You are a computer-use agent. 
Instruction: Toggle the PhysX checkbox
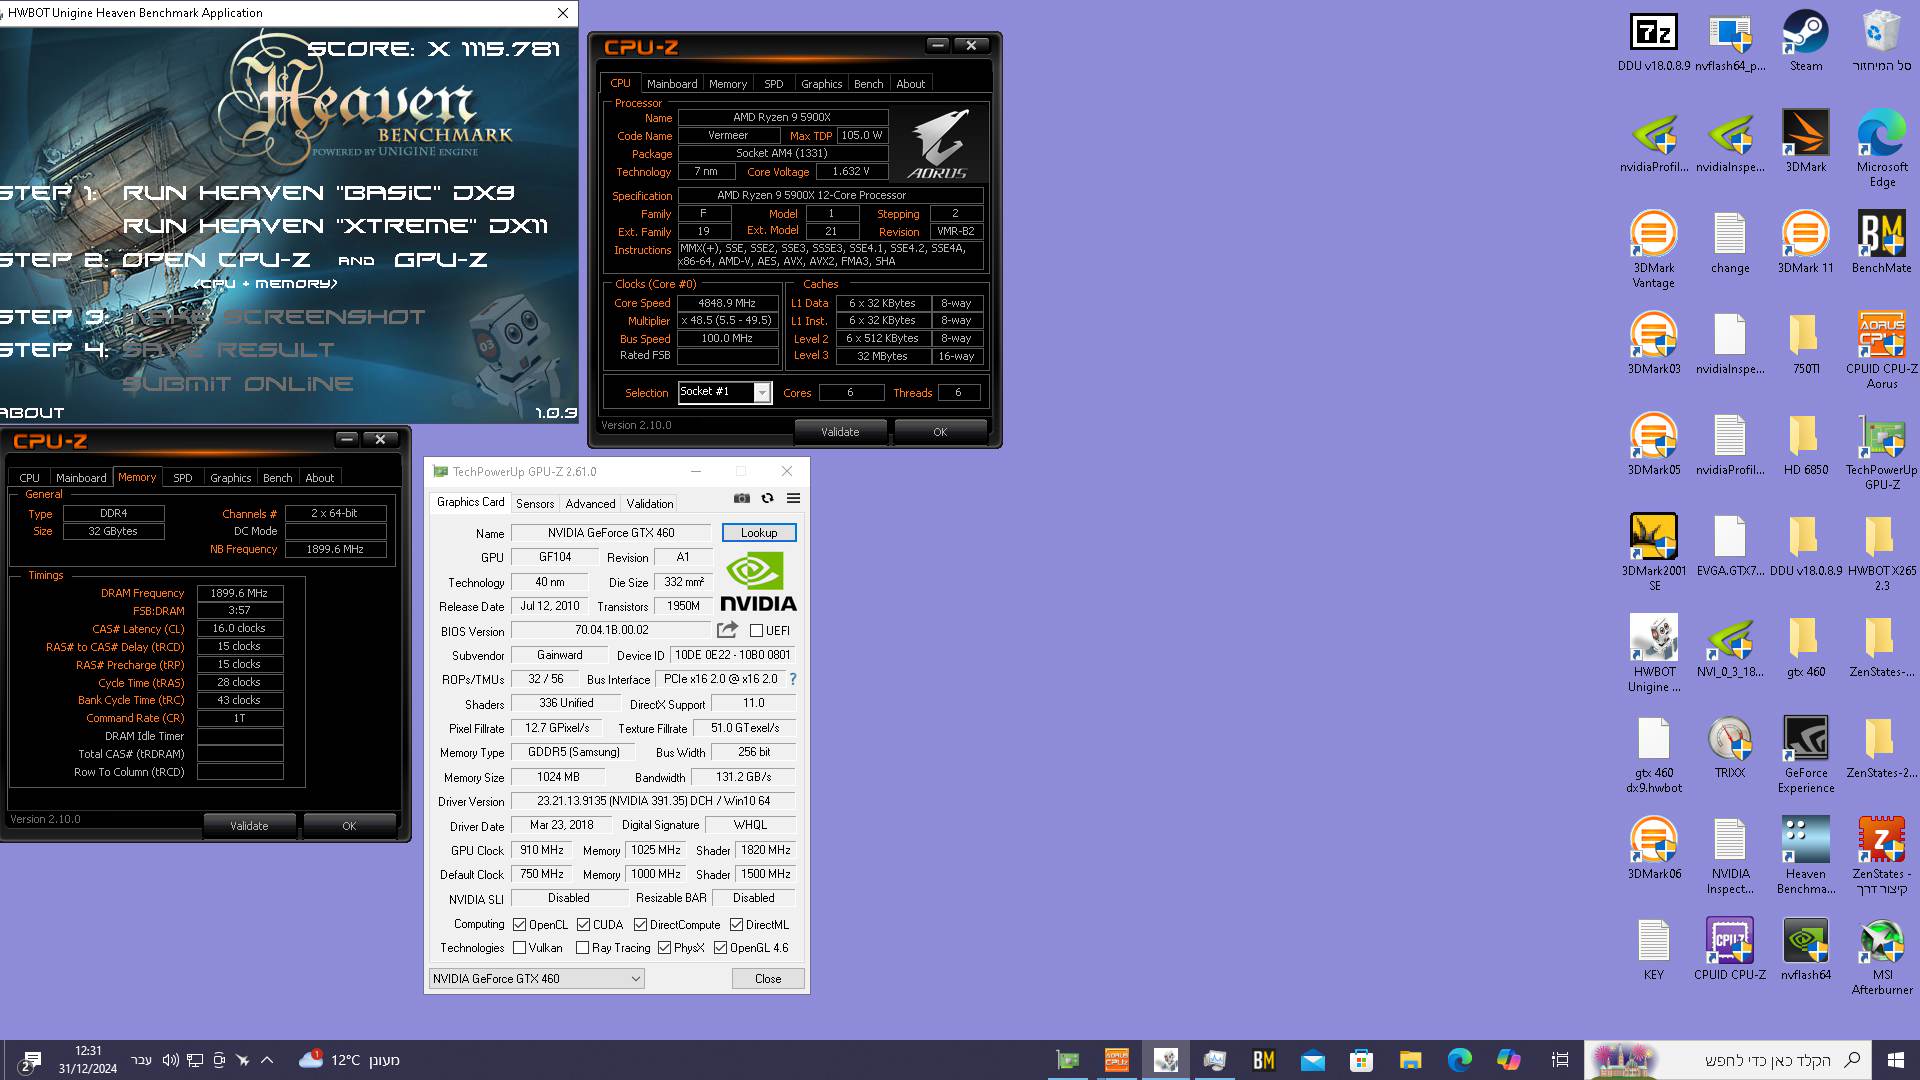664,948
